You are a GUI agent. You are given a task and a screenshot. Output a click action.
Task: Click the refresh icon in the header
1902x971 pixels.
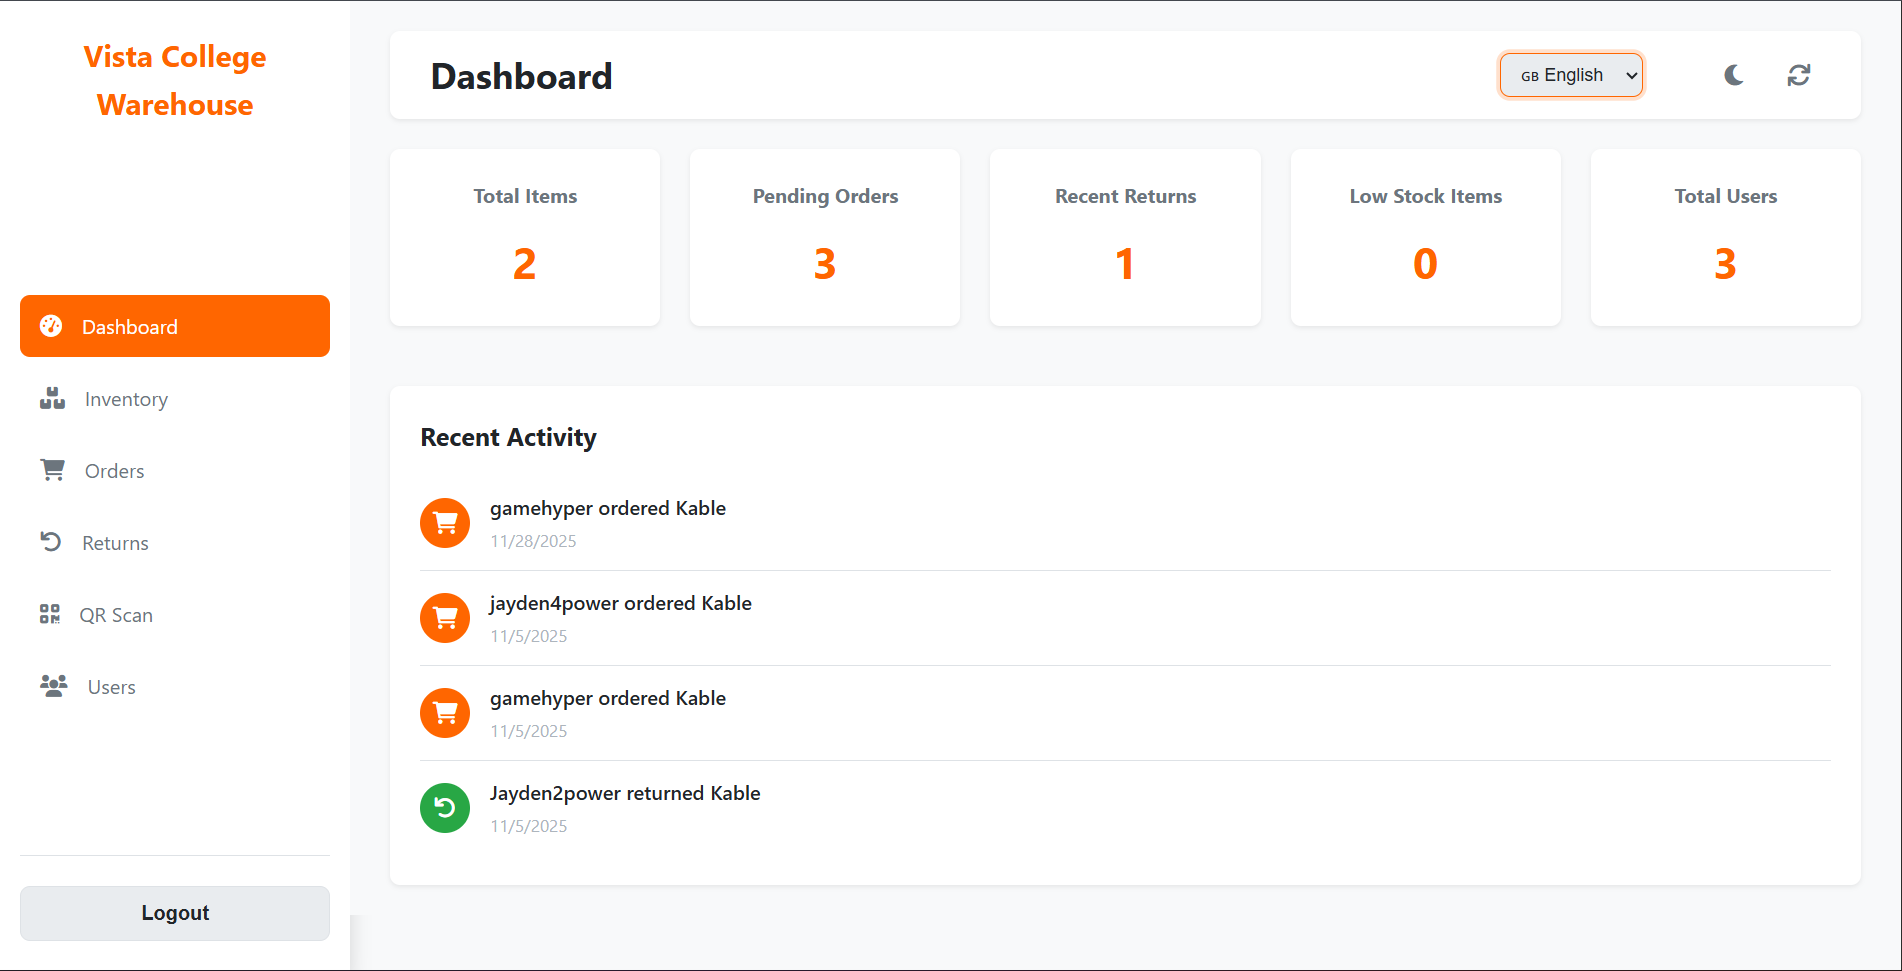(1799, 75)
